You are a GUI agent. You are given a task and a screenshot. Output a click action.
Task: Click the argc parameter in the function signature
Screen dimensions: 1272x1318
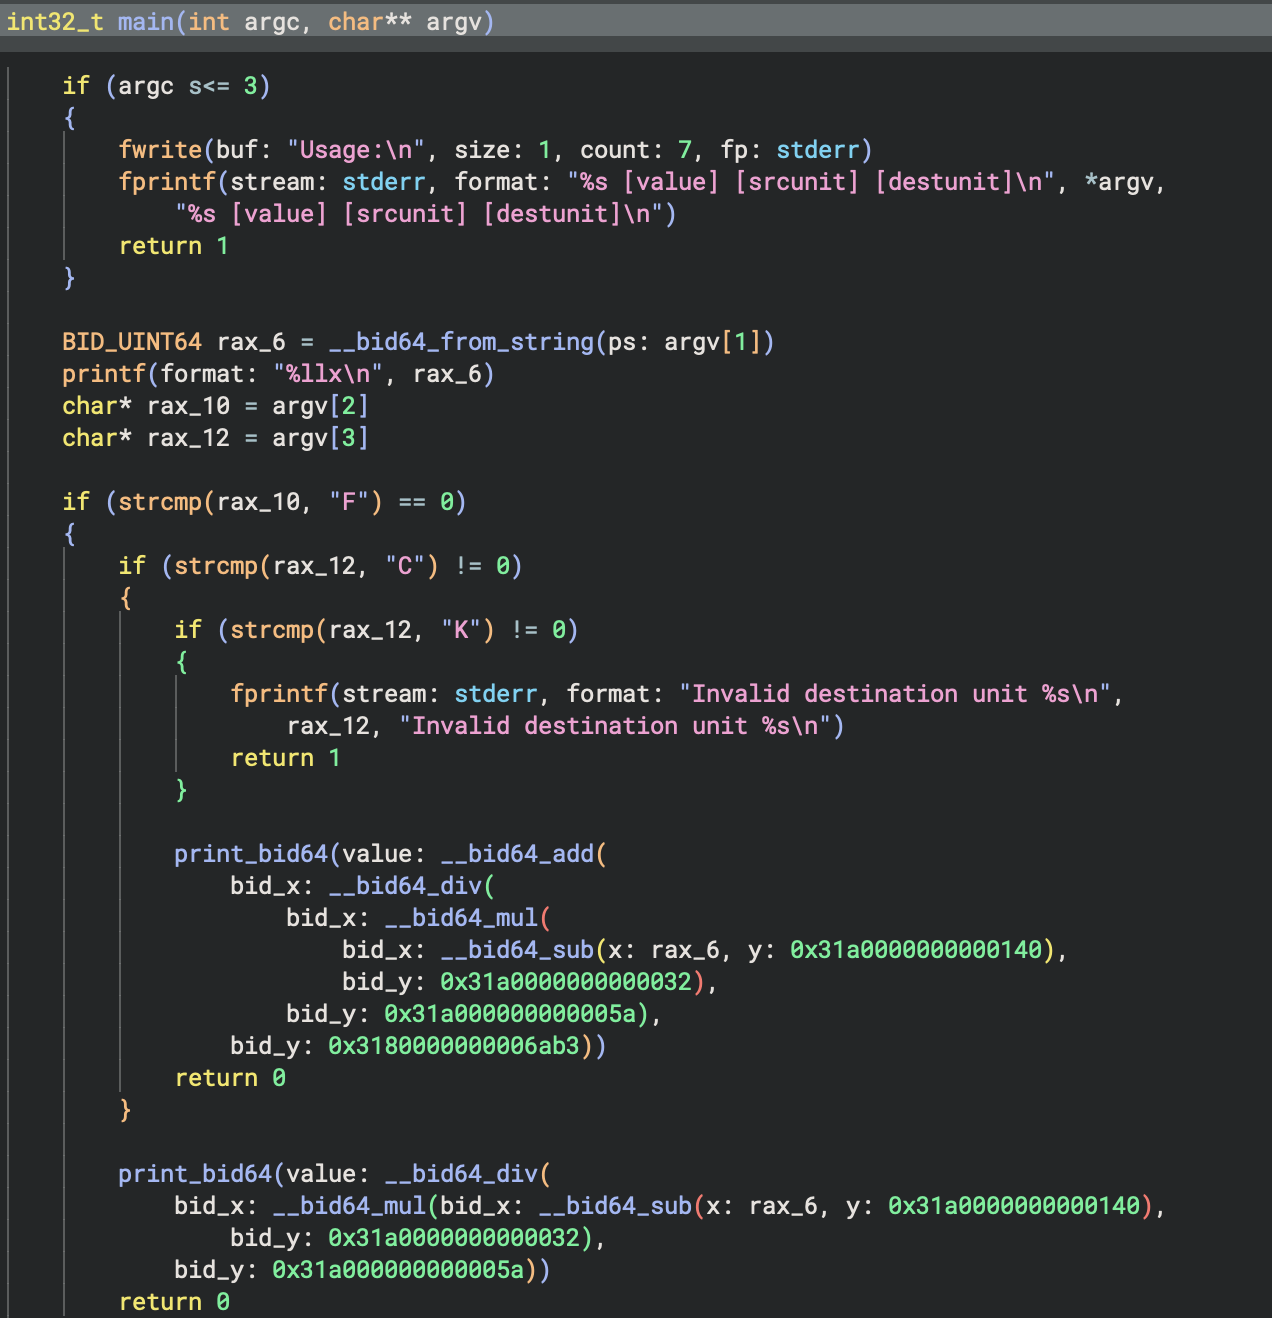pos(271,22)
